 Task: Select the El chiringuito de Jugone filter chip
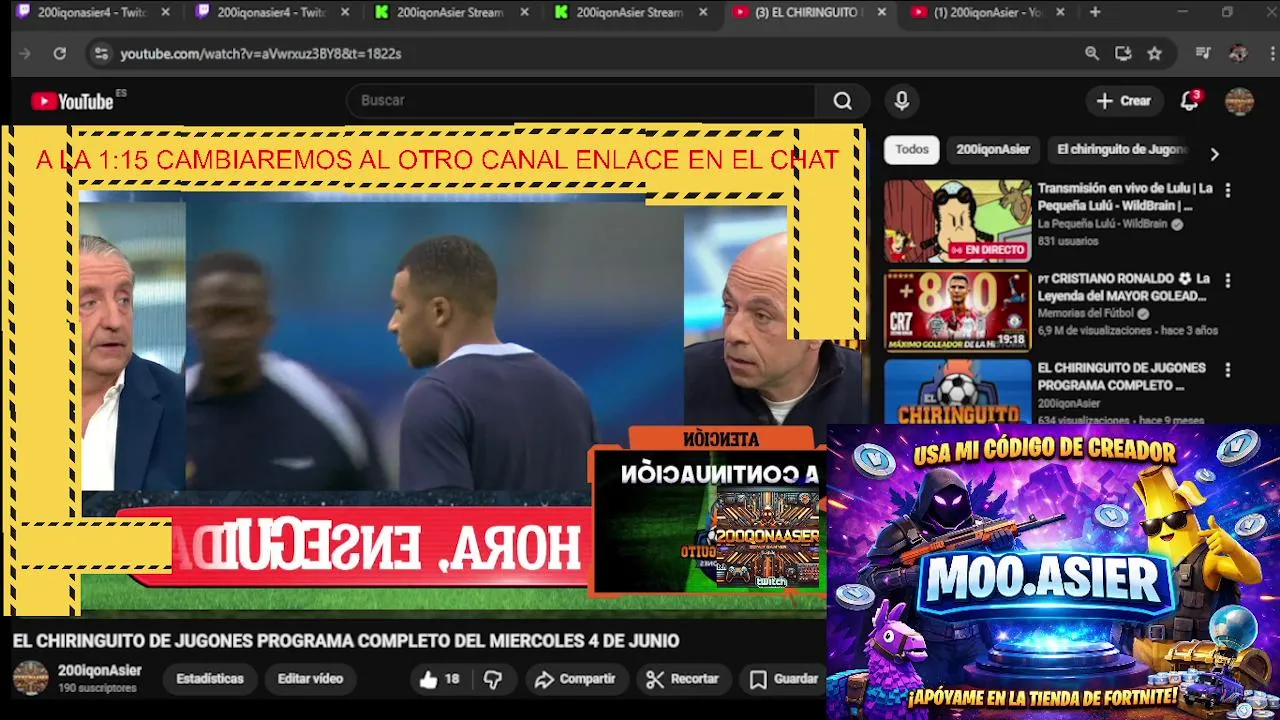[1121, 150]
